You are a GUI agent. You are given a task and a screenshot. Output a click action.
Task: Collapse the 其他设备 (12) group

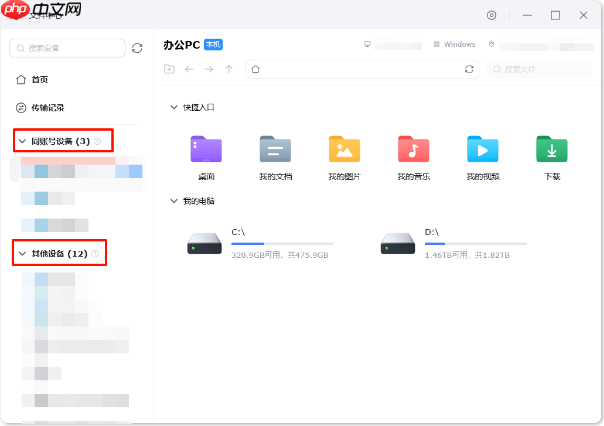[22, 253]
